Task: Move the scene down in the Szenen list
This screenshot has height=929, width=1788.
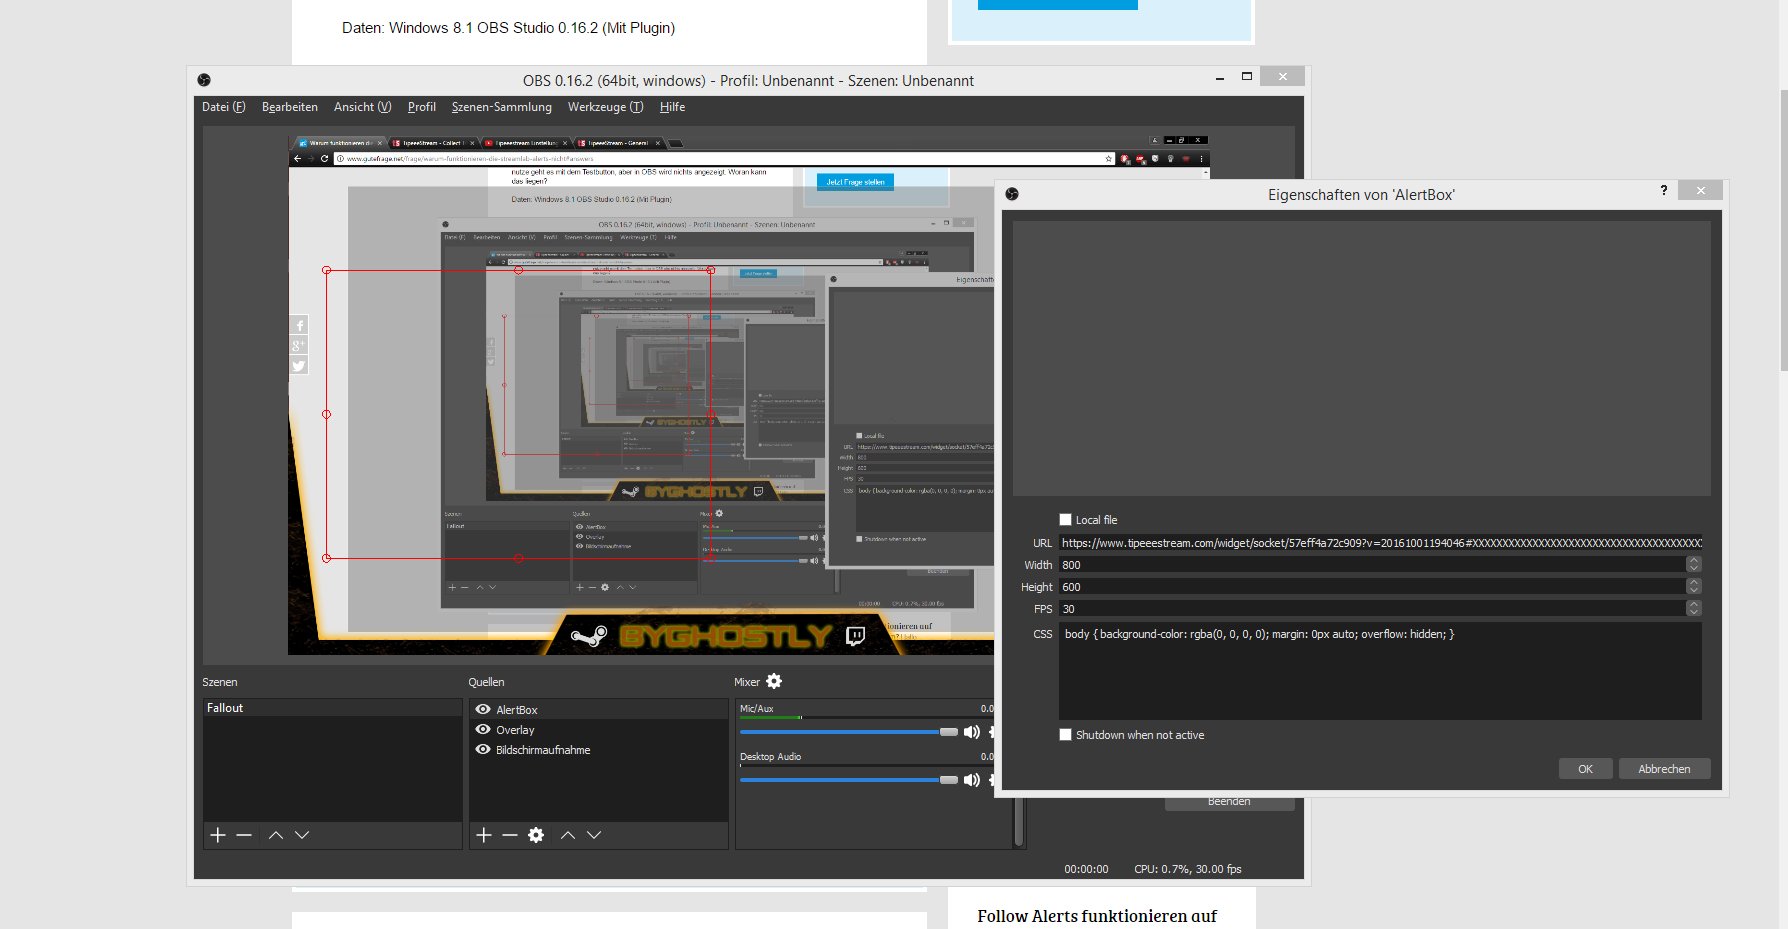Action: tap(302, 835)
